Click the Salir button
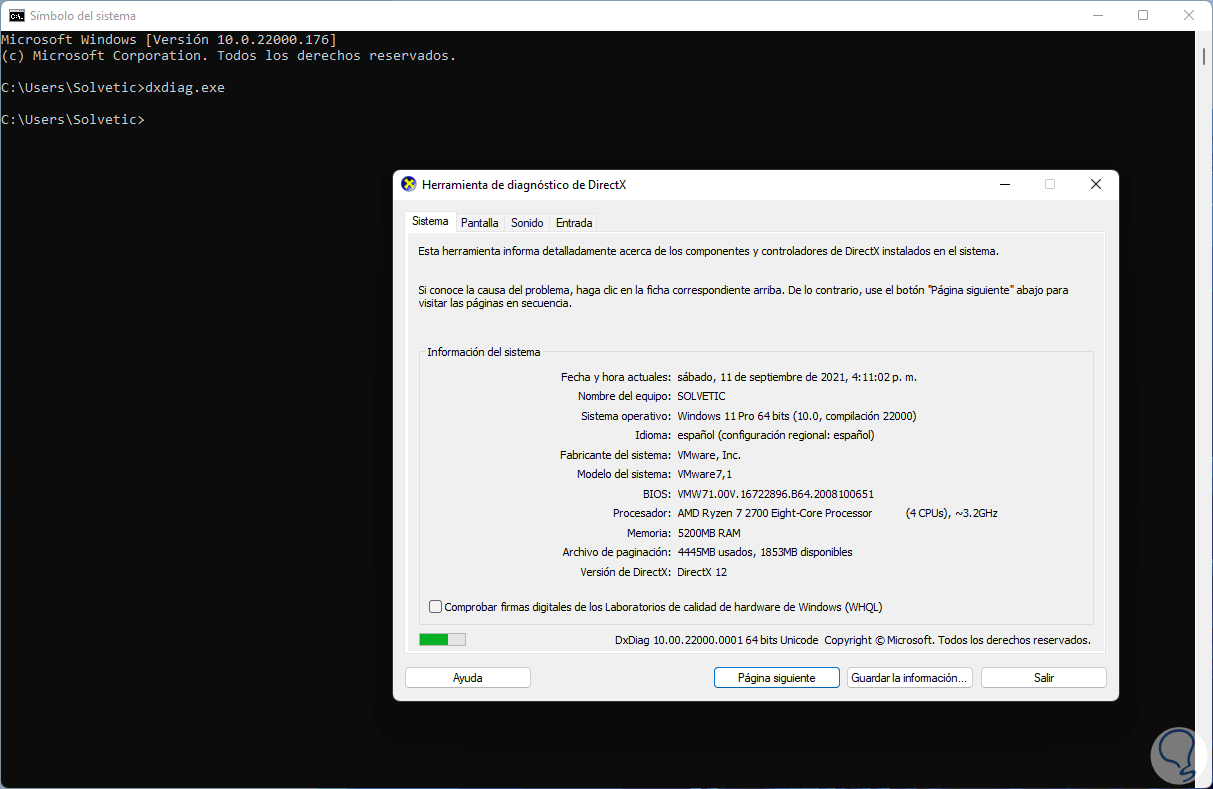The height and width of the screenshot is (789, 1213). click(x=1043, y=677)
